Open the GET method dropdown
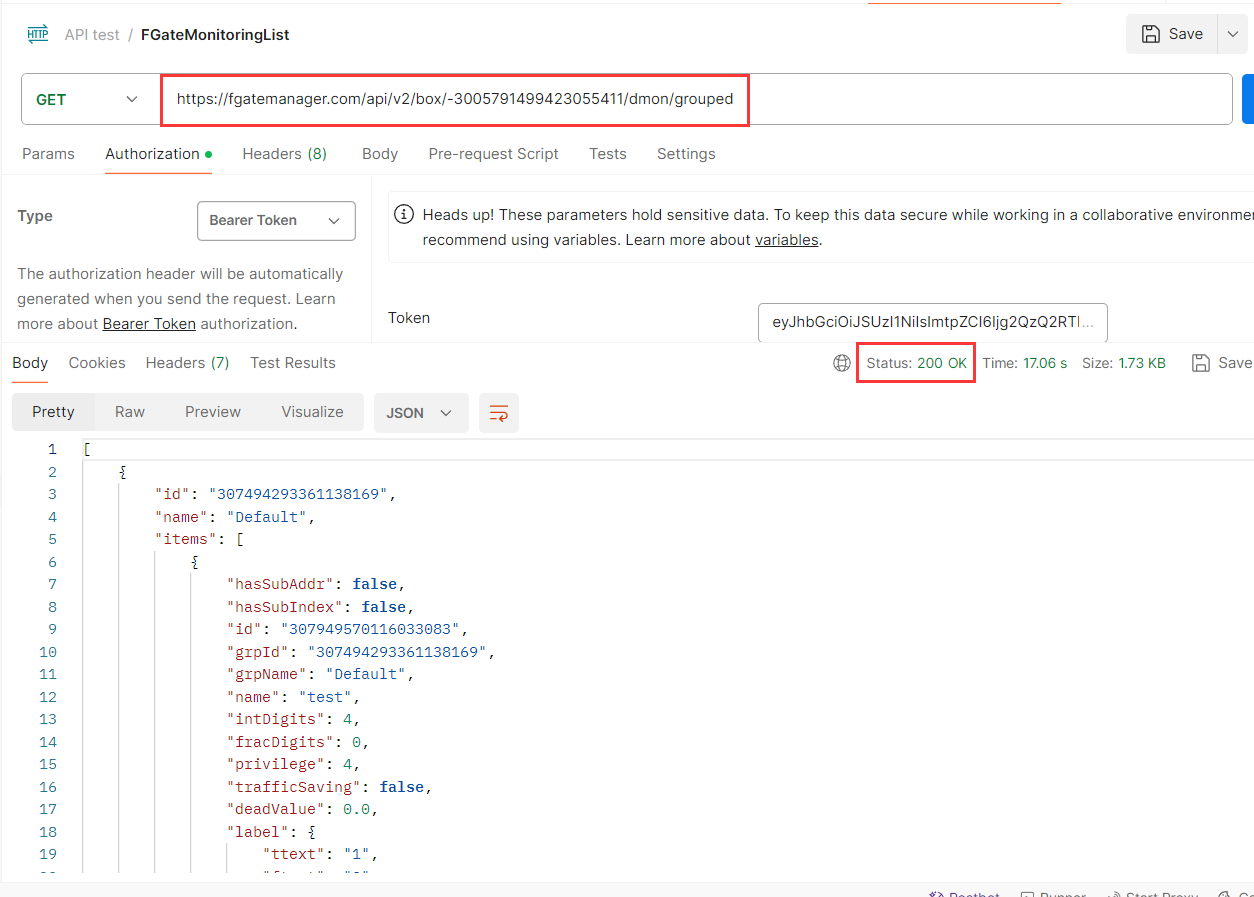This screenshot has height=897, width=1254. (x=87, y=99)
